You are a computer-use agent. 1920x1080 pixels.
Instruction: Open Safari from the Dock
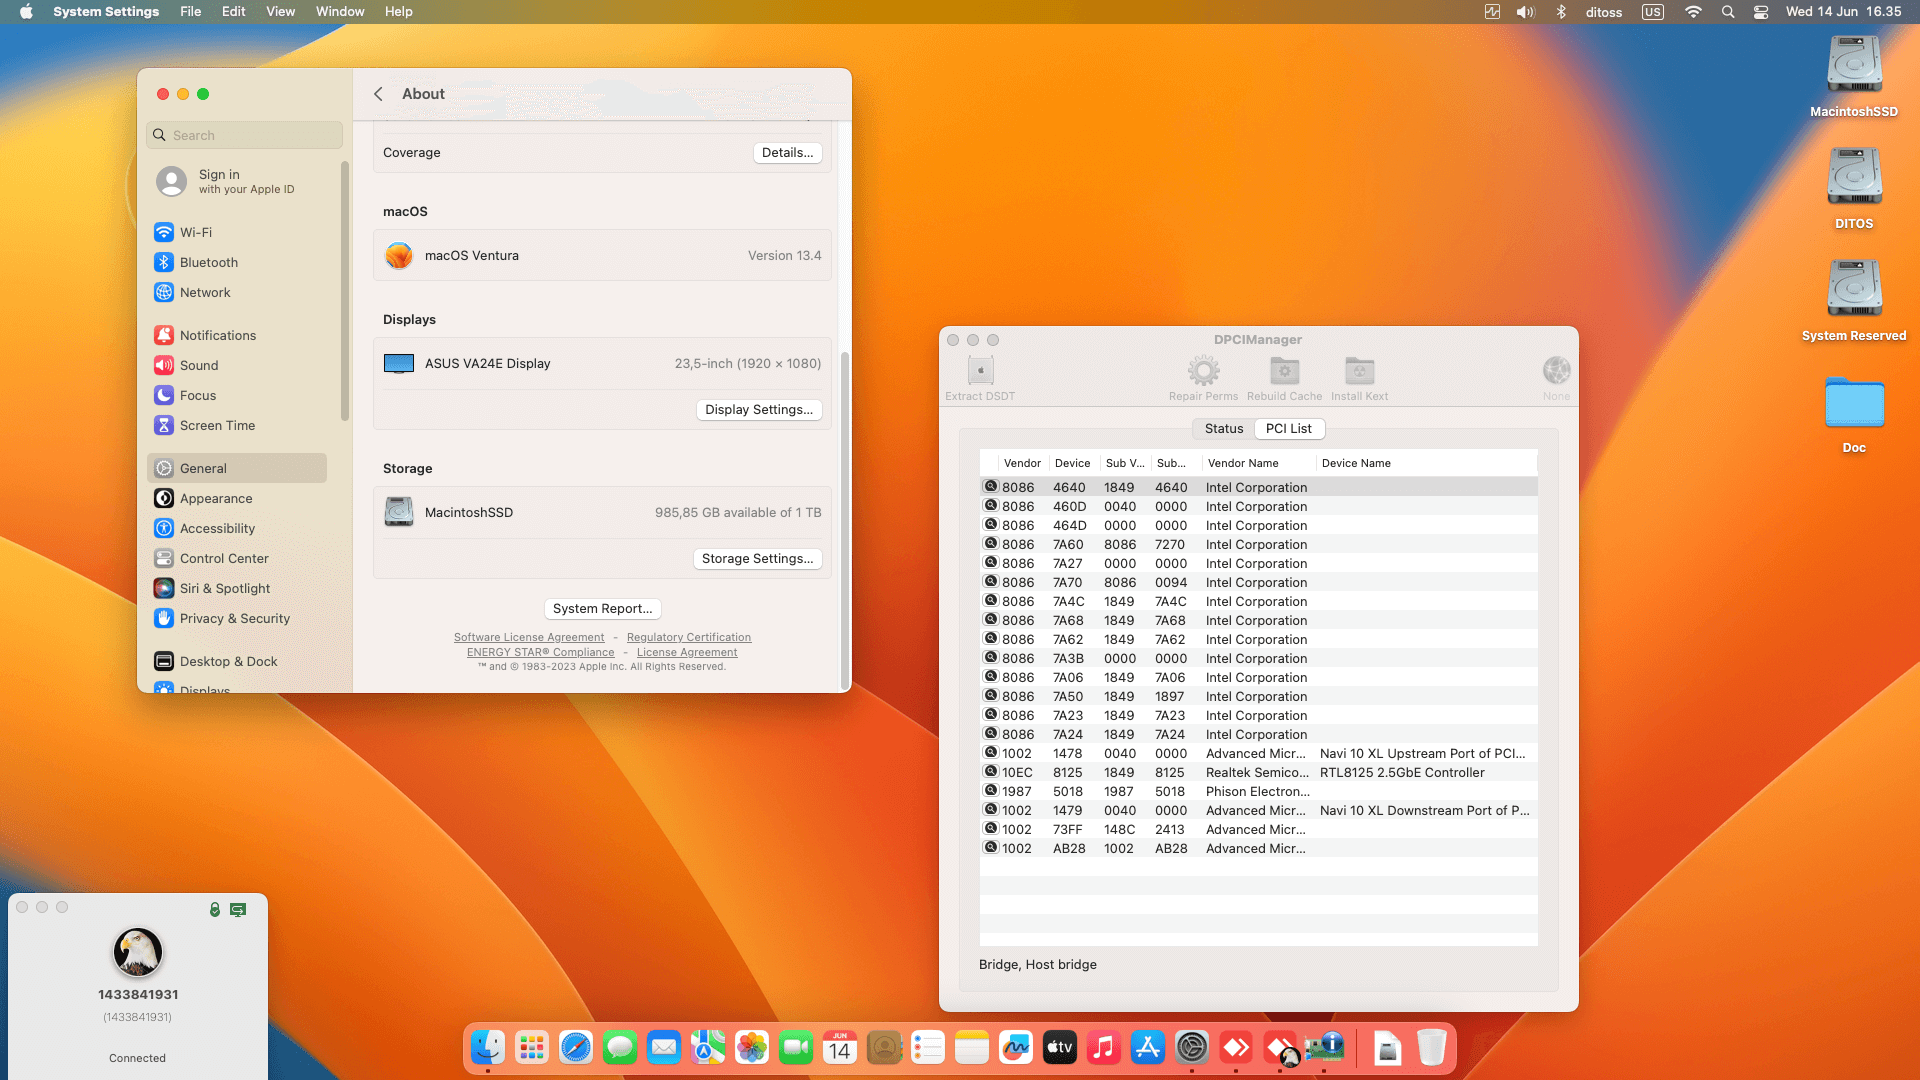[576, 1048]
